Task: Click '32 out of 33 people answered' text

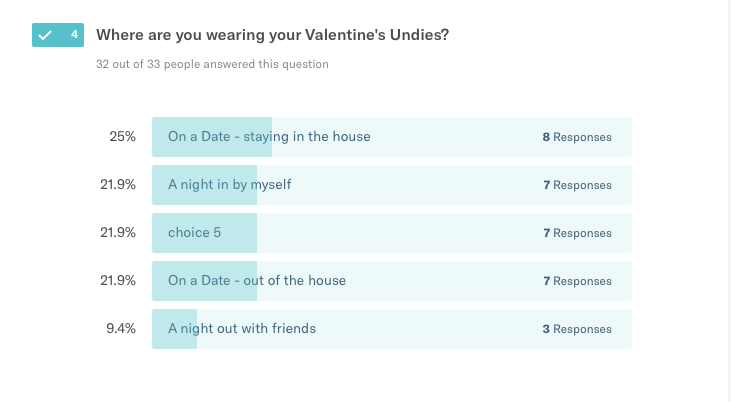Action: [212, 64]
